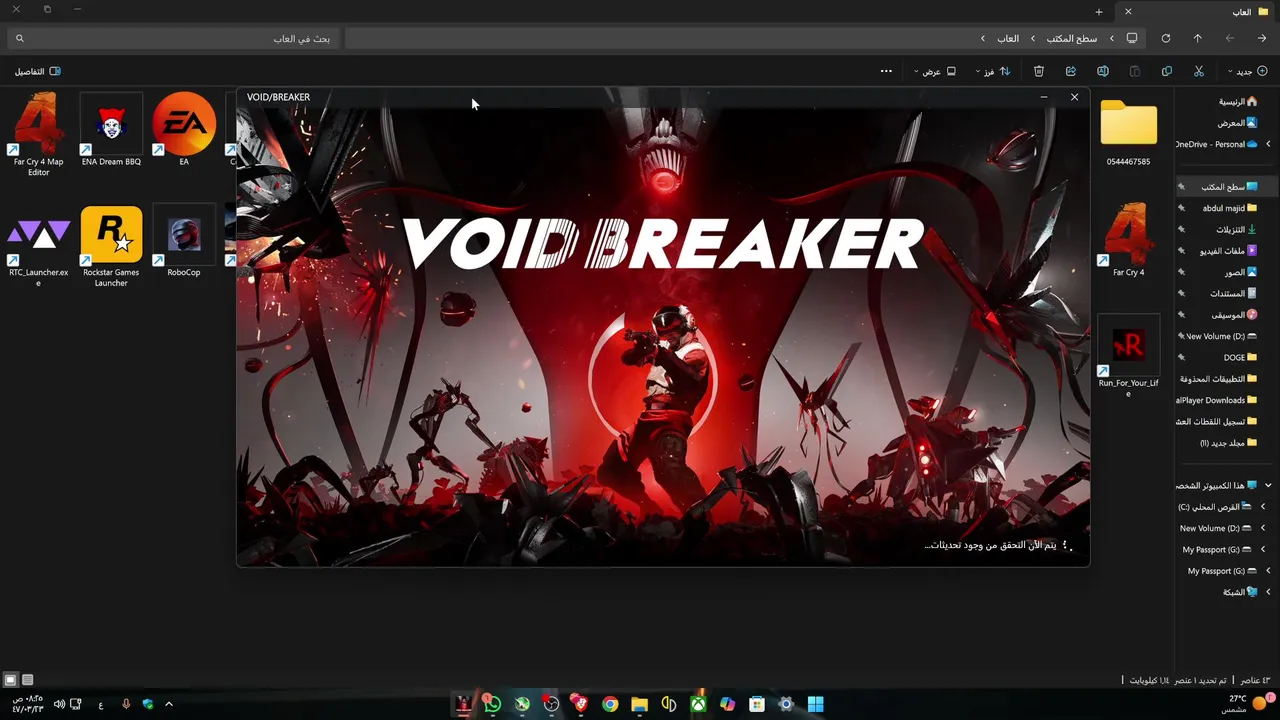
Task: Select the RoboCop game shortcut
Action: pyautogui.click(x=184, y=240)
